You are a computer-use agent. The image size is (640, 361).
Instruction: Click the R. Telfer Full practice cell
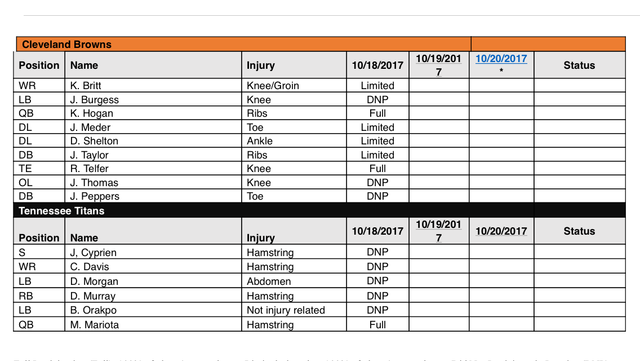click(x=378, y=169)
